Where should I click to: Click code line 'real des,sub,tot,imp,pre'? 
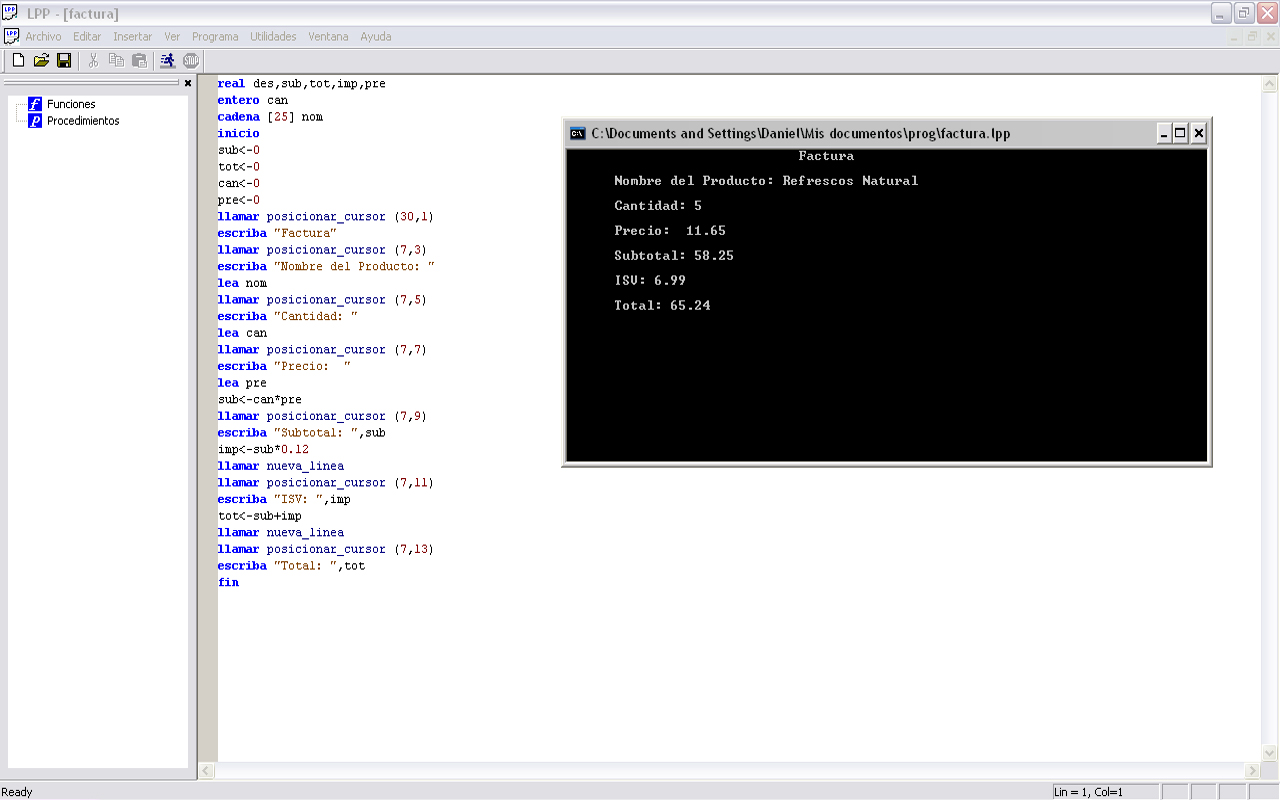click(x=301, y=84)
